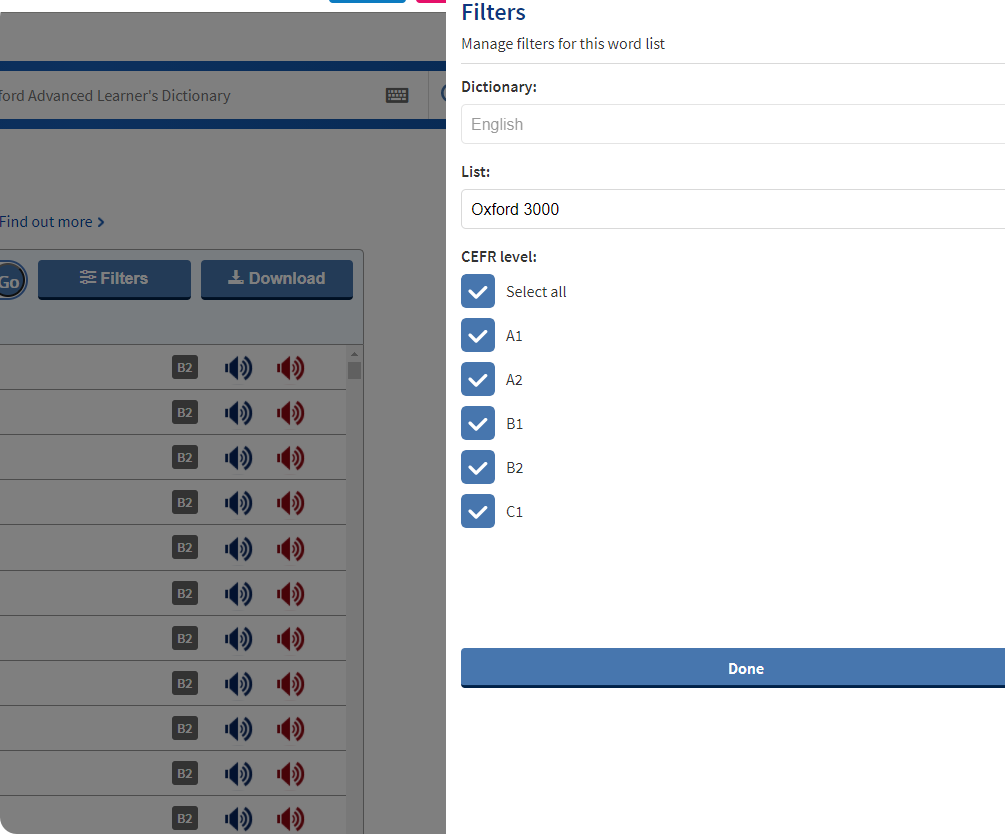Play red audio in last visible B2 row
The height and width of the screenshot is (834, 1005).
[x=290, y=819]
